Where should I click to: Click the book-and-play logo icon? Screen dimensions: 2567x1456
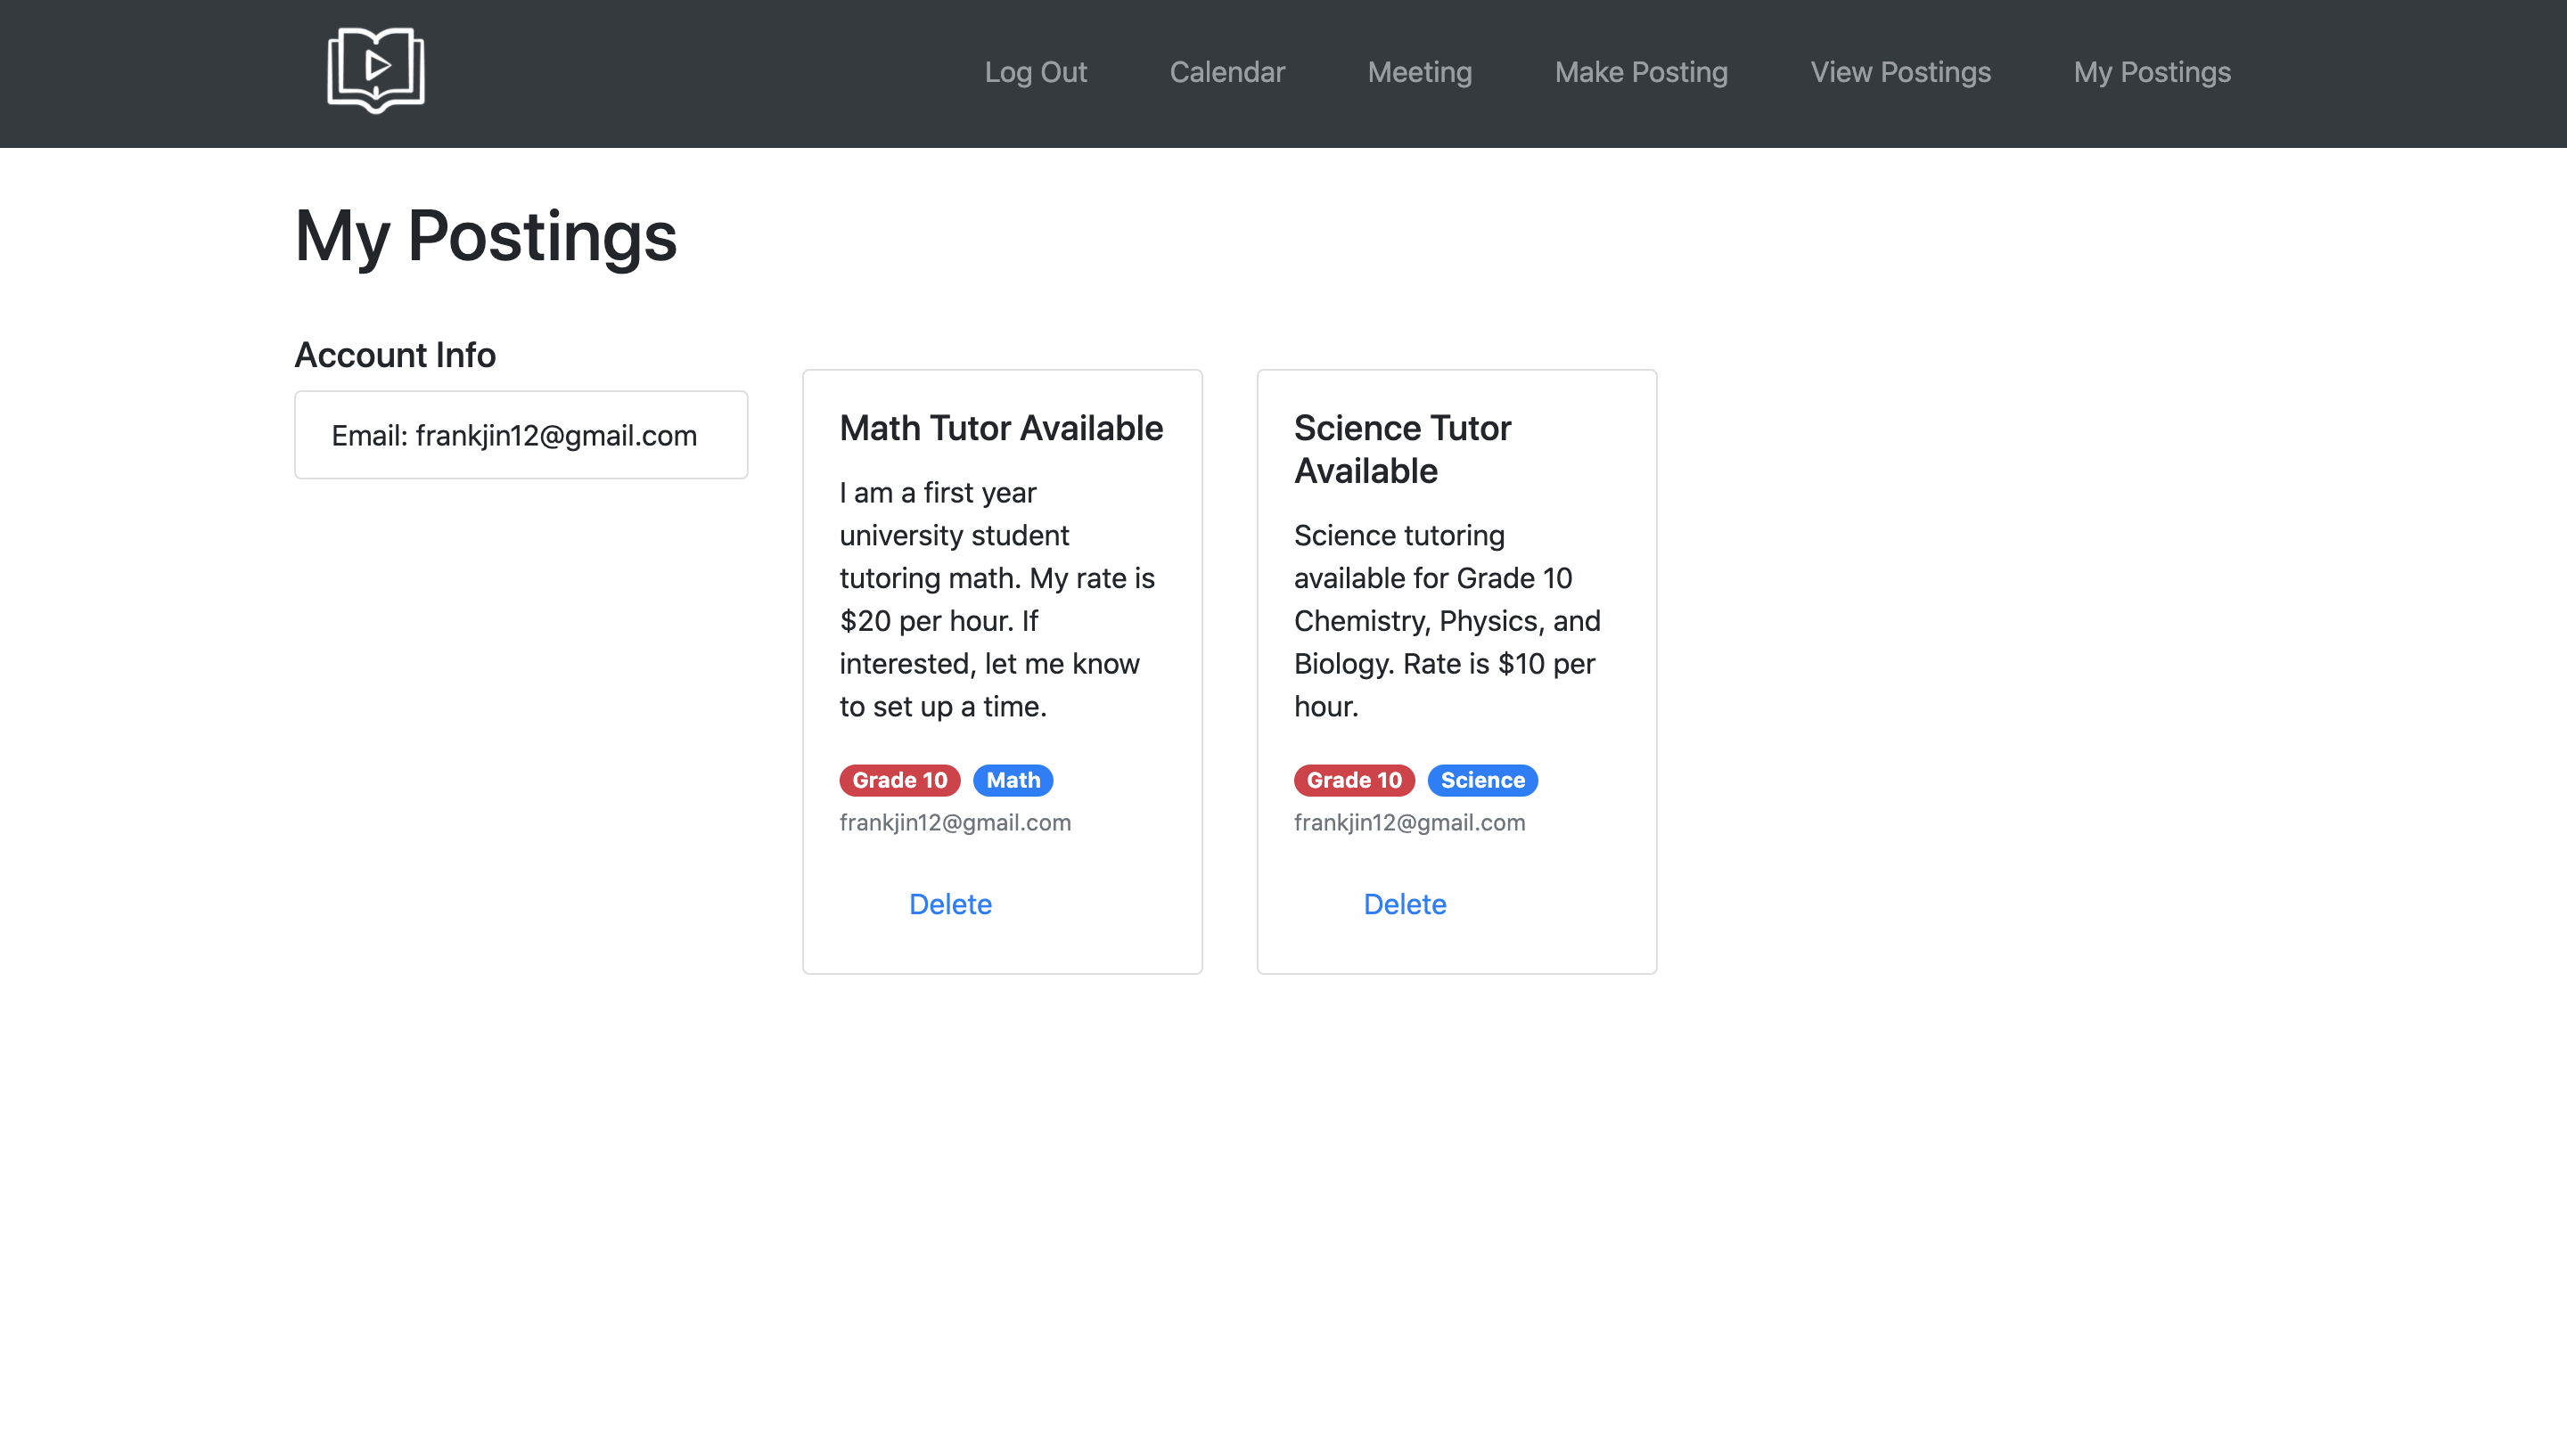376,70
